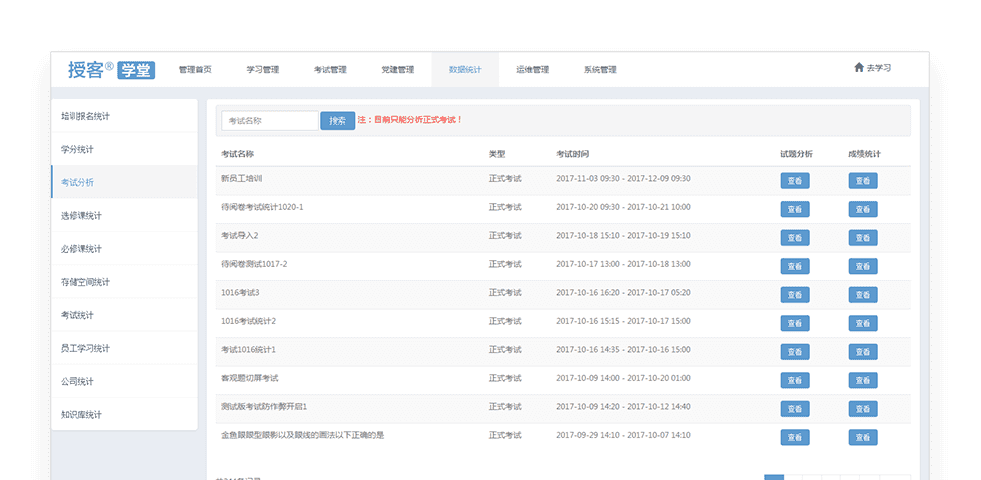Open the 运维管理 nav tab

tap(533, 69)
